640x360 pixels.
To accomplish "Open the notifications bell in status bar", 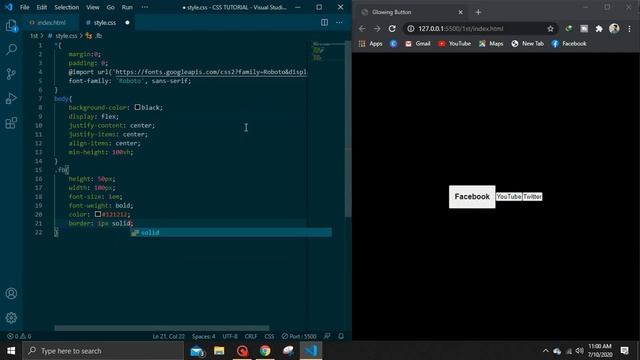I will pos(341,336).
